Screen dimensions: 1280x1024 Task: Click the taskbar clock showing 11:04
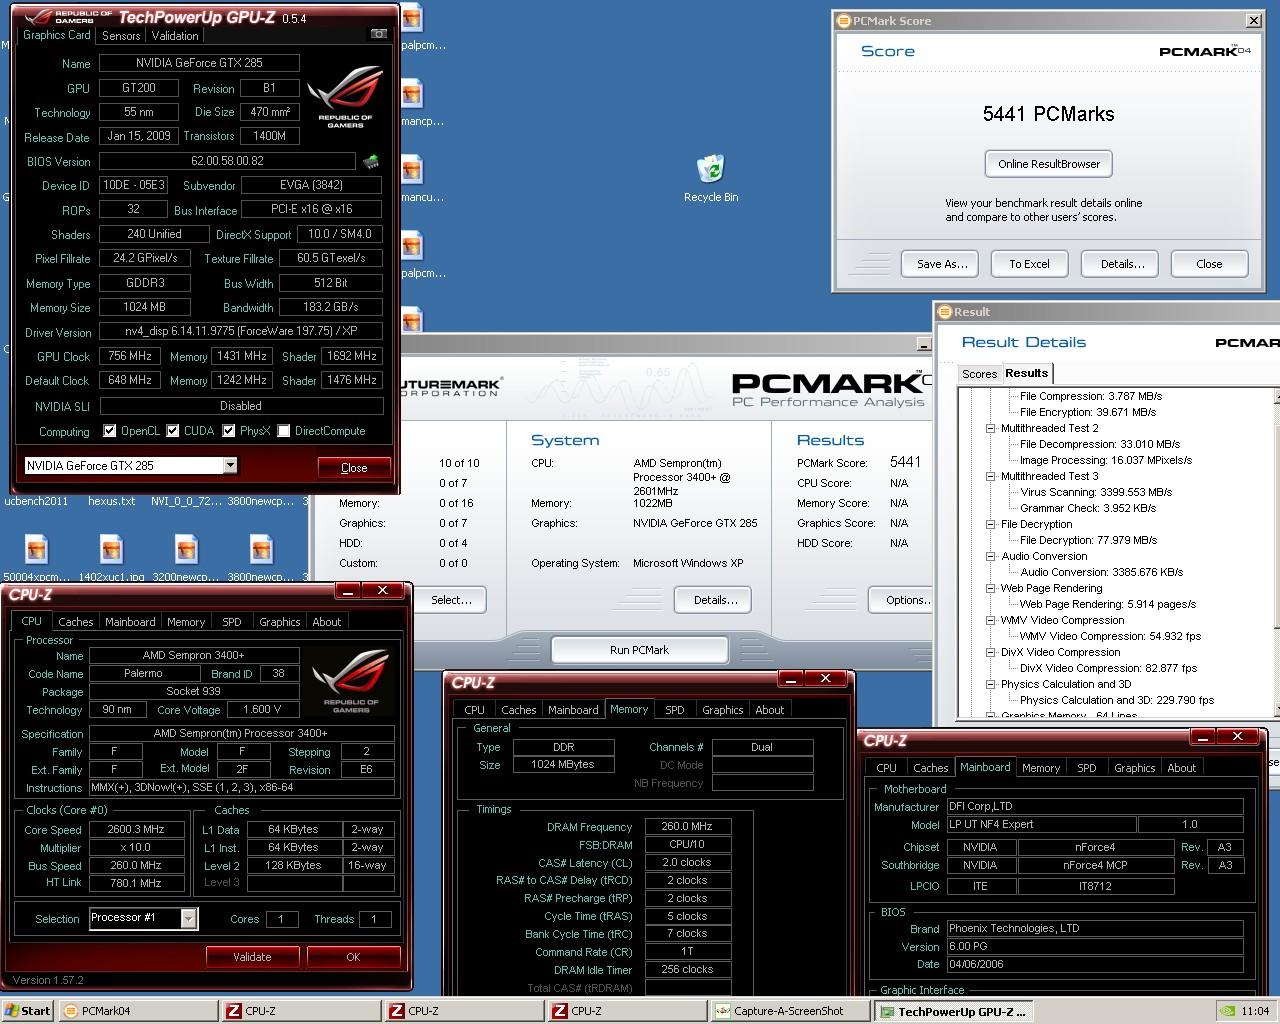coord(1254,1011)
